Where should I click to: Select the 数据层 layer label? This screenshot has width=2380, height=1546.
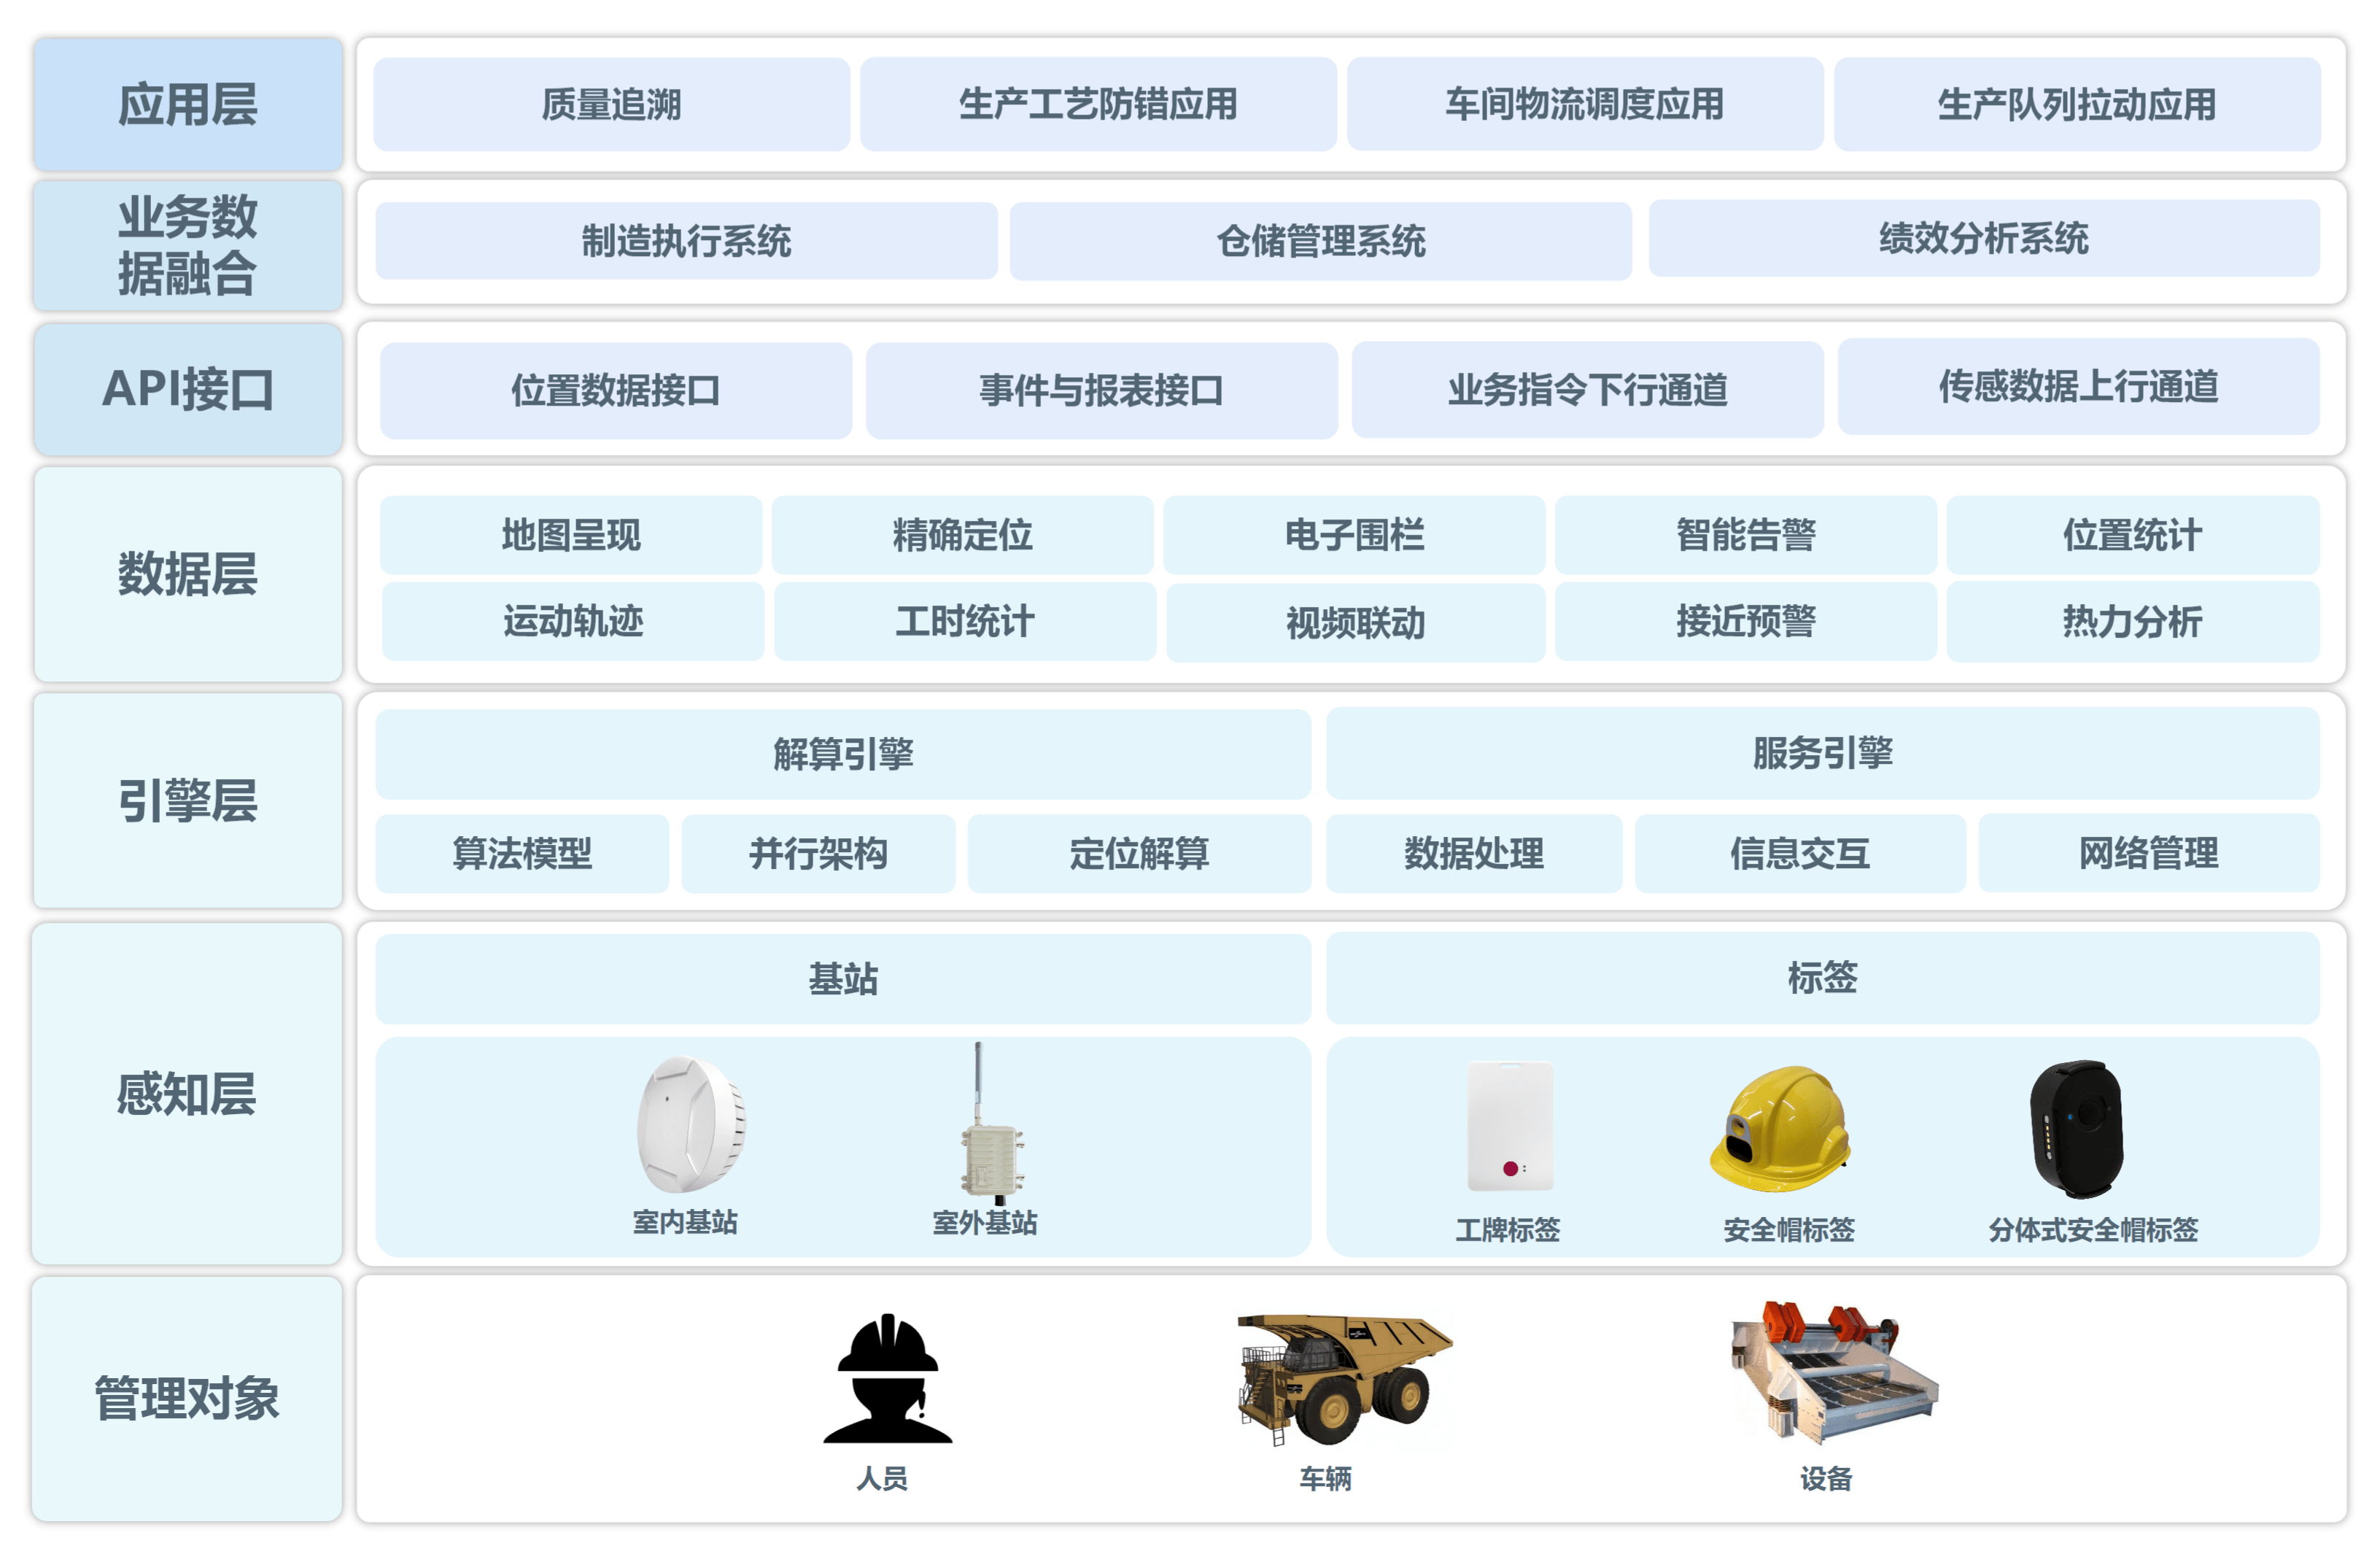pos(188,574)
